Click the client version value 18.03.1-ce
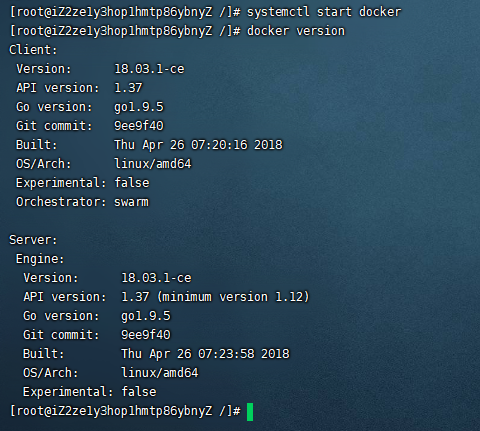 tap(149, 69)
